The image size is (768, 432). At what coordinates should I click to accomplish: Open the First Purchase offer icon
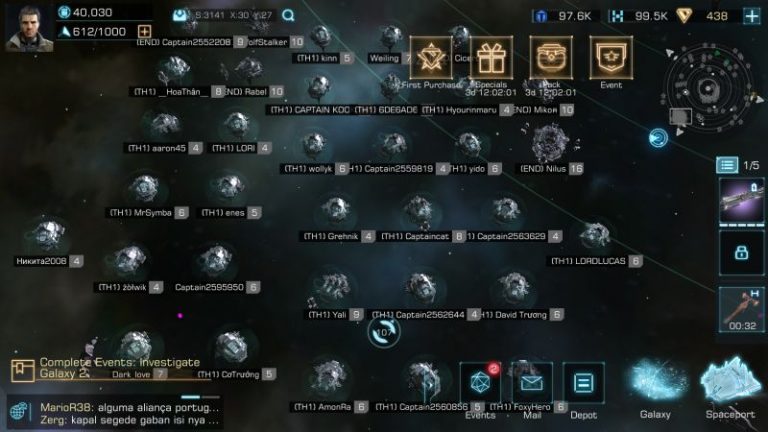431,58
